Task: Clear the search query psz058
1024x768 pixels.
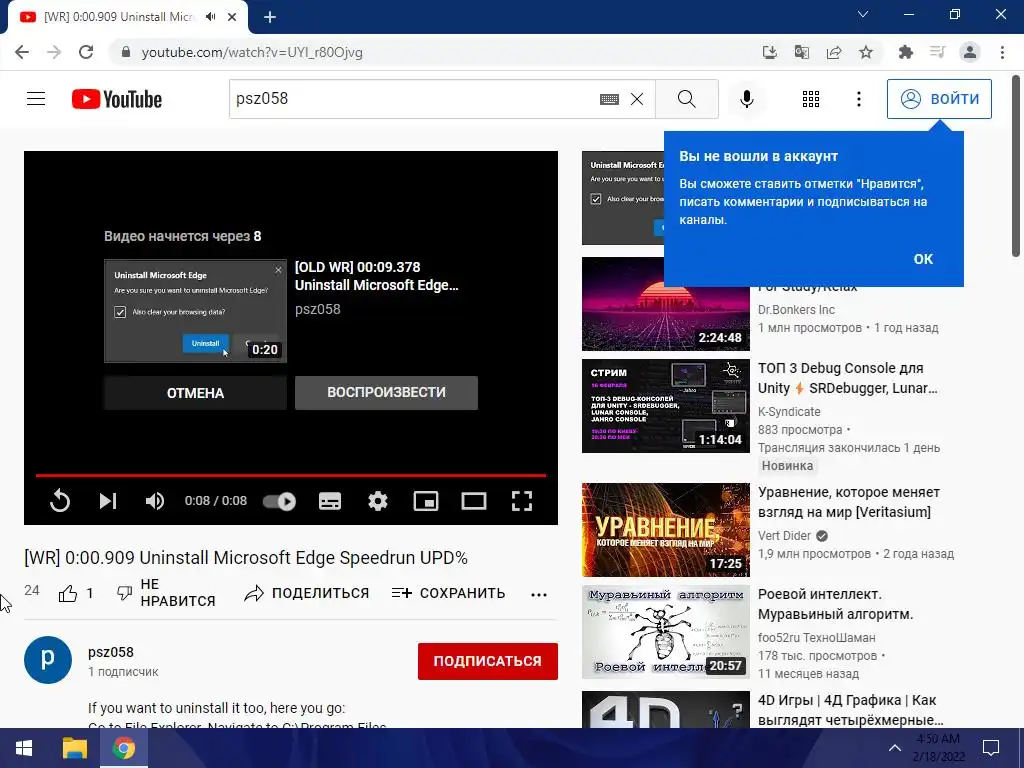Action: pyautogui.click(x=637, y=99)
